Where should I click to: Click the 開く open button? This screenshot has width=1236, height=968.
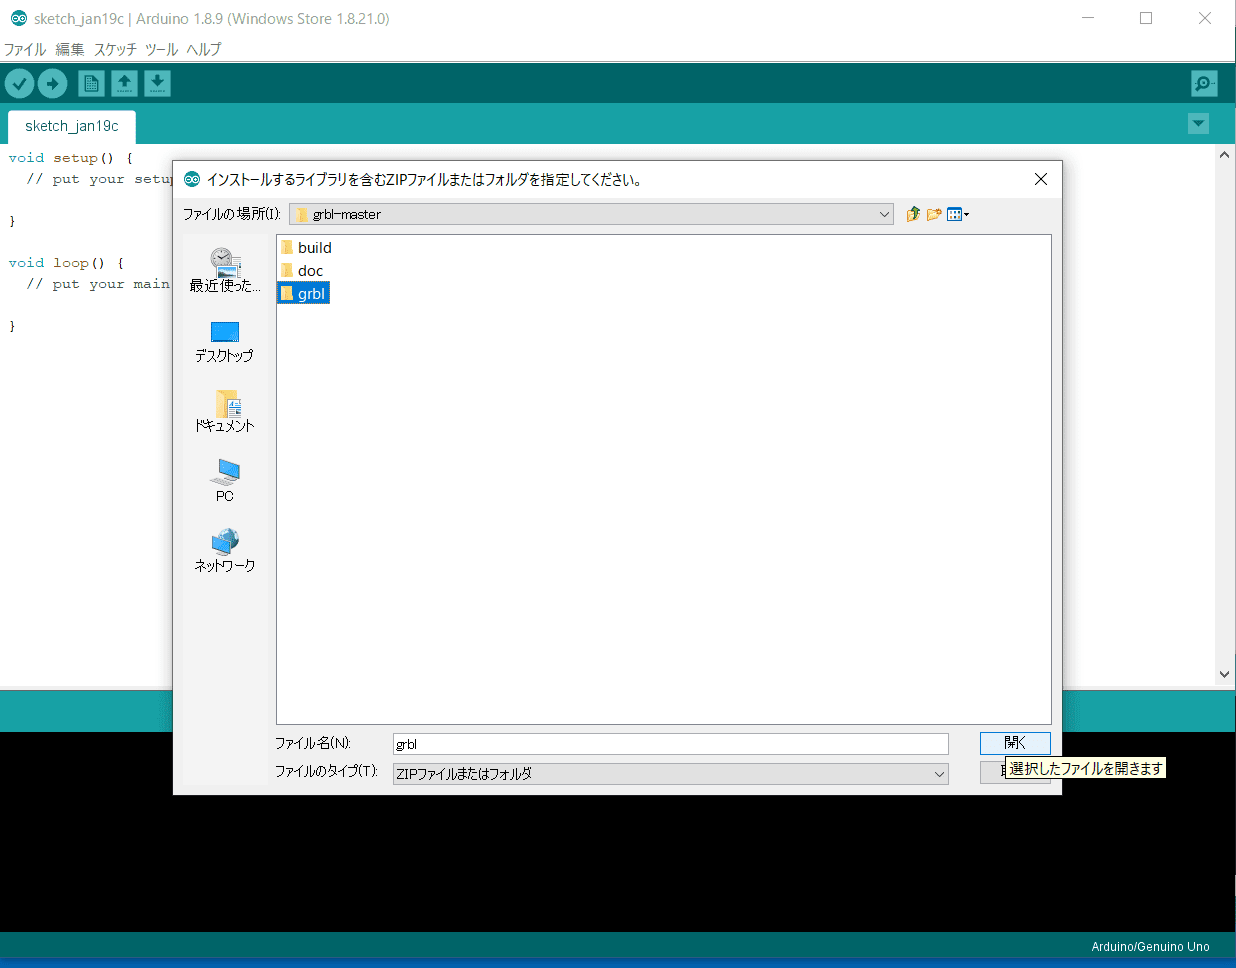[x=1015, y=743]
